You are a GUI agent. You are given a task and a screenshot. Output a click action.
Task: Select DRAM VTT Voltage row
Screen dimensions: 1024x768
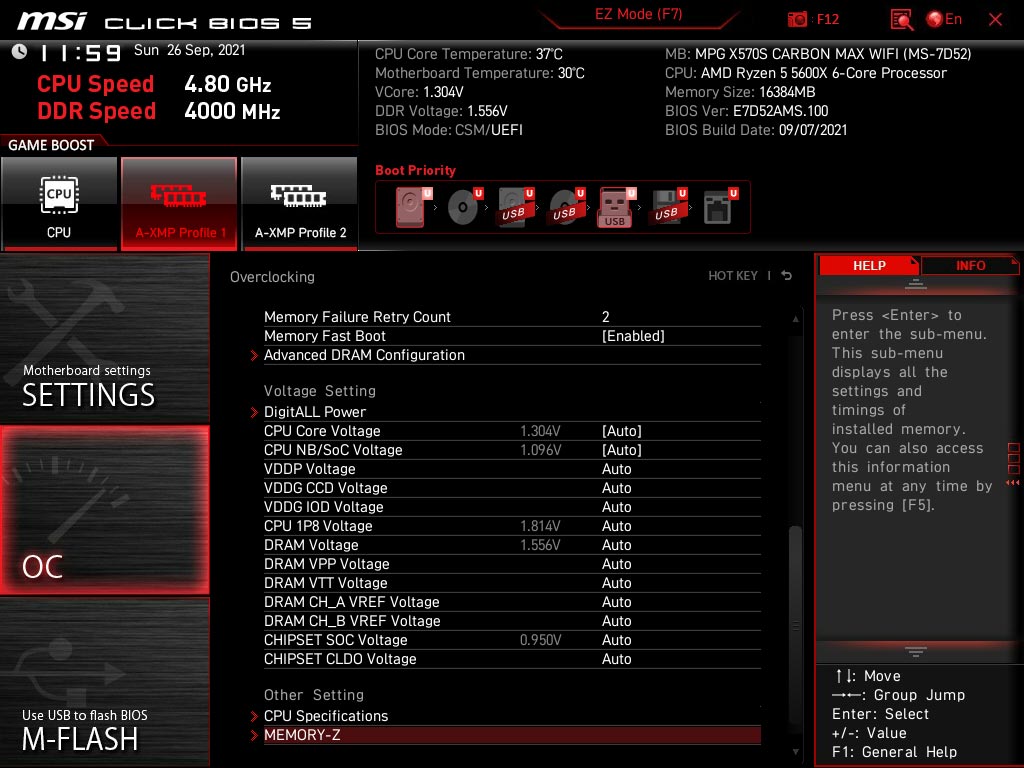tap(512, 583)
